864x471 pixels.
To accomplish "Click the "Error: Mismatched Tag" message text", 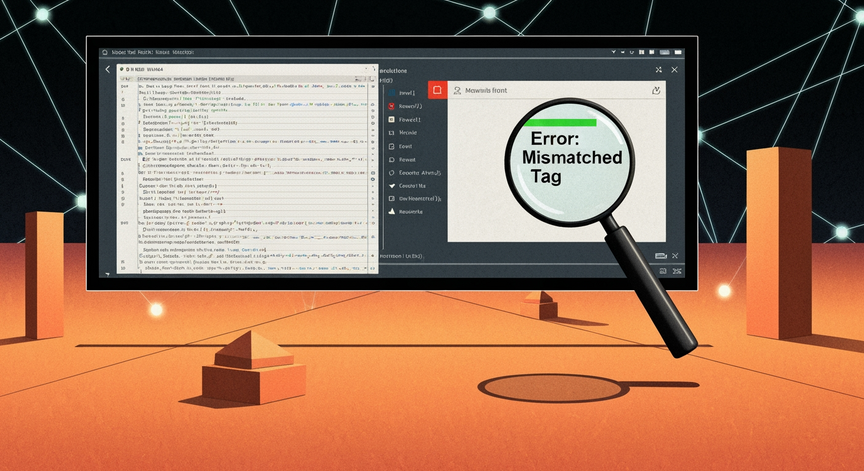I will tap(572, 158).
